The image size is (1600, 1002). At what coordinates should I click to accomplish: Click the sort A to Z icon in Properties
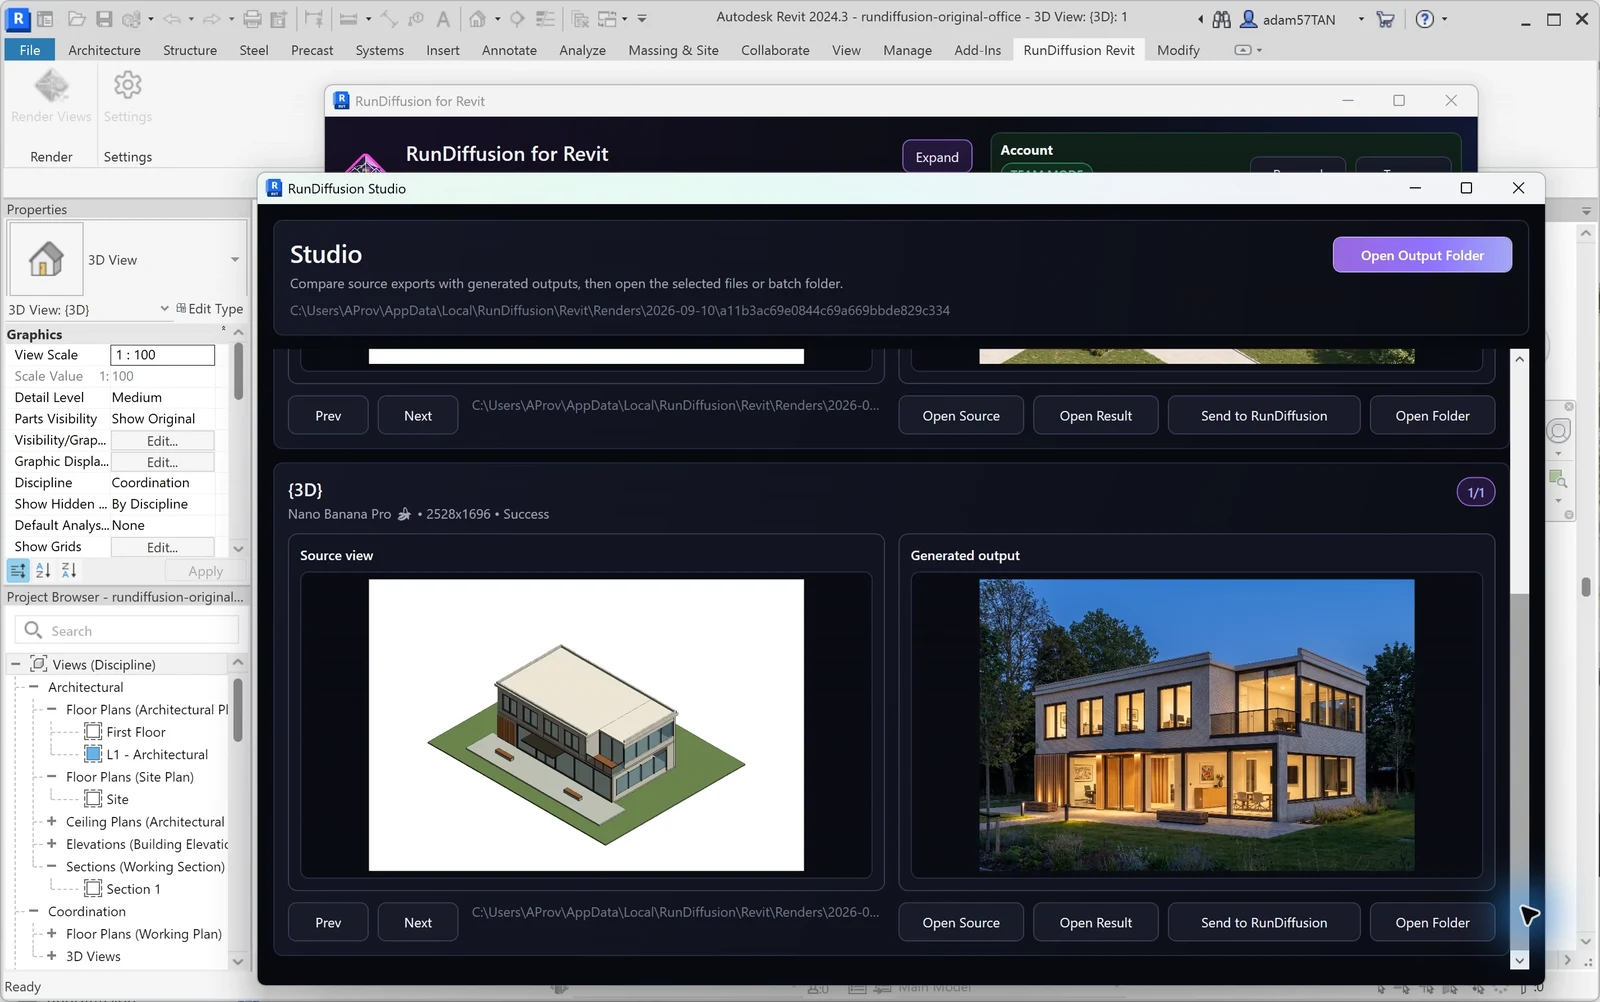(x=43, y=571)
